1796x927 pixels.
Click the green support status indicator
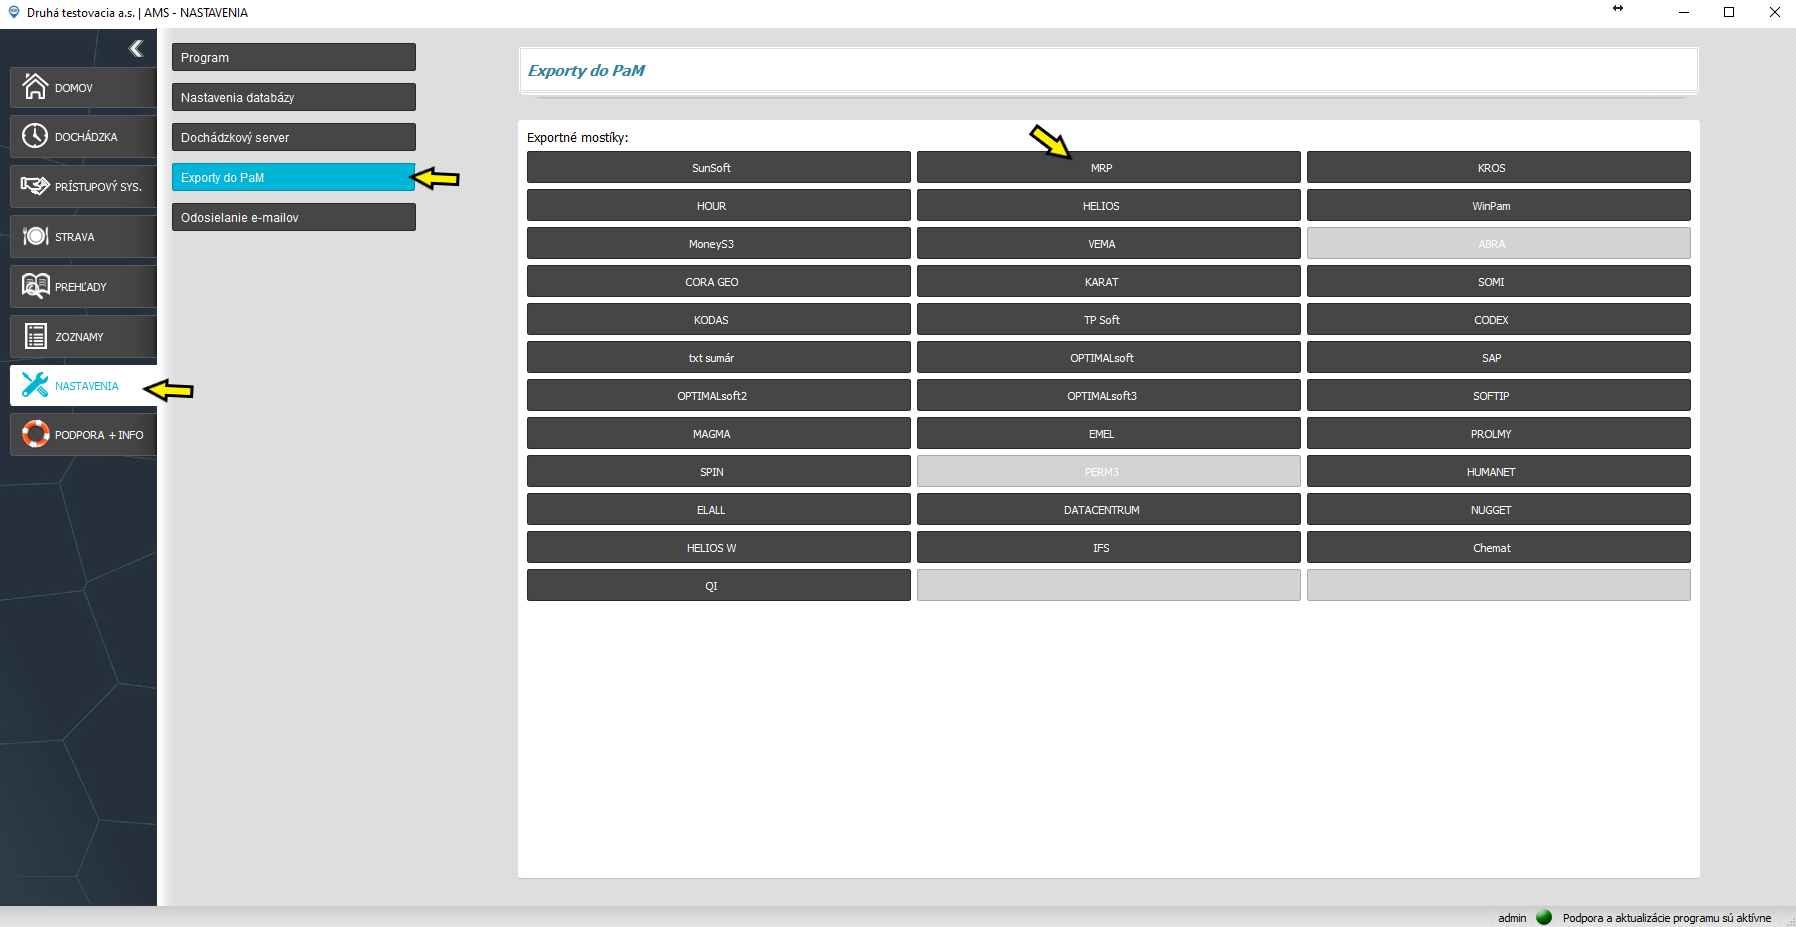(x=1544, y=917)
